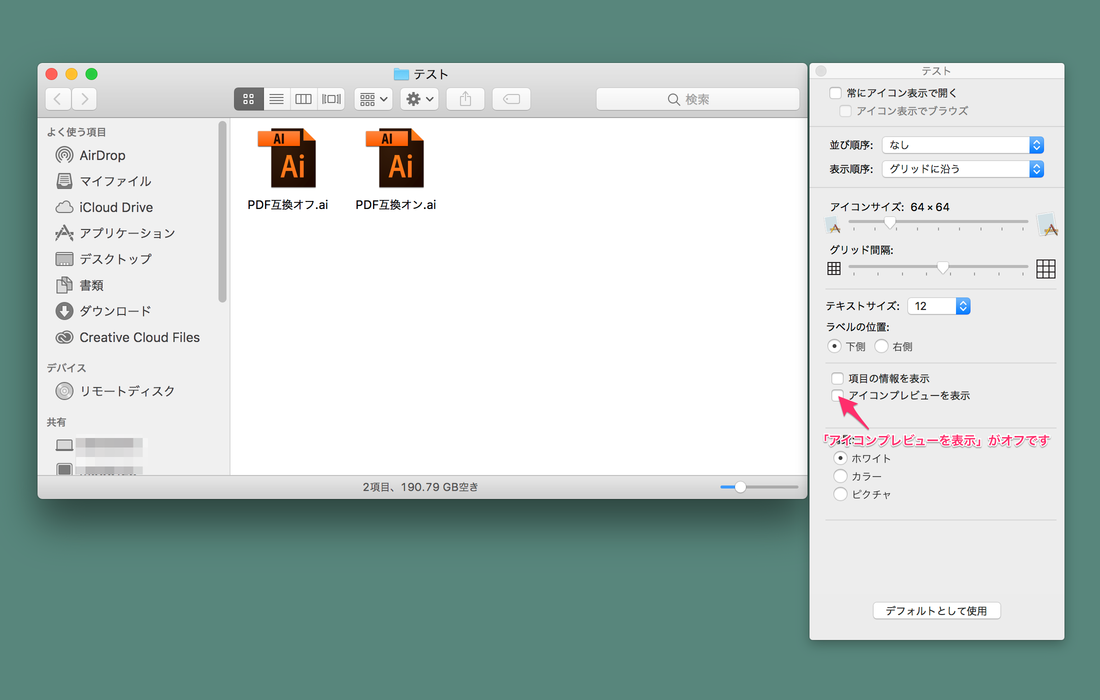Image resolution: width=1100 pixels, height=700 pixels.
Task: Click the Share toolbar button
Action: (465, 99)
